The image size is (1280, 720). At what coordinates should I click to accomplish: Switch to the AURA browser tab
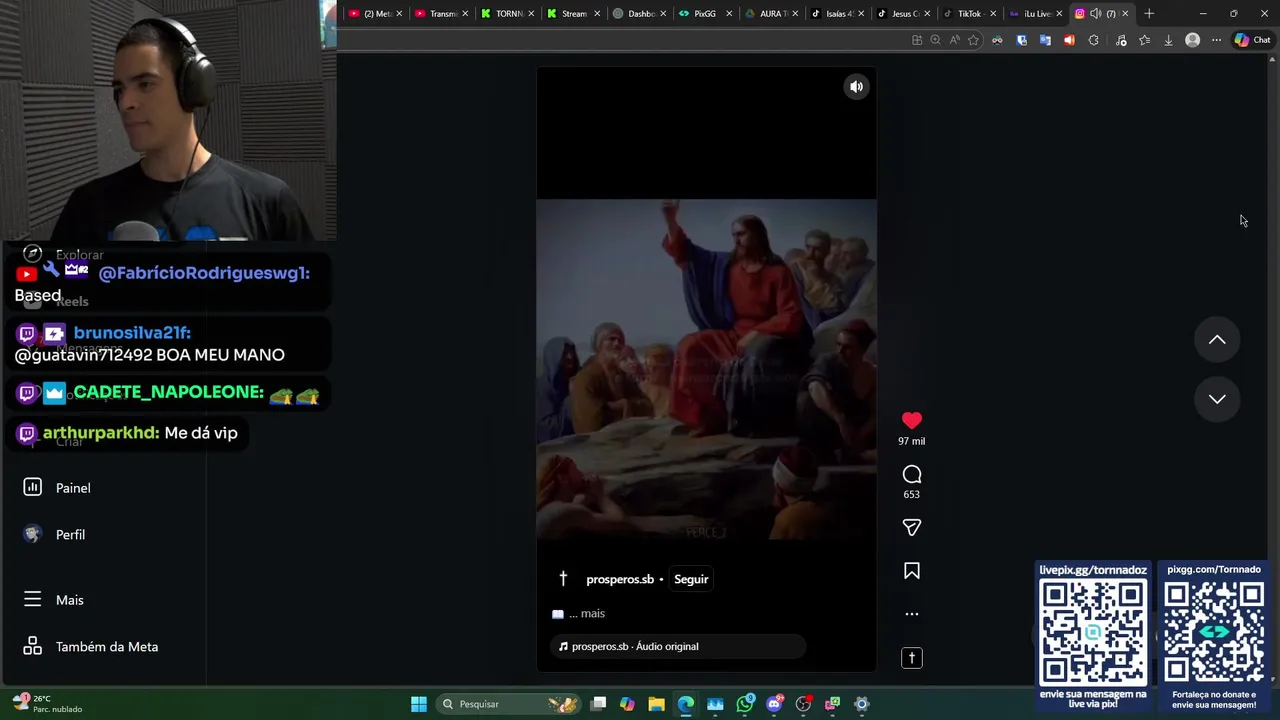tap(771, 13)
